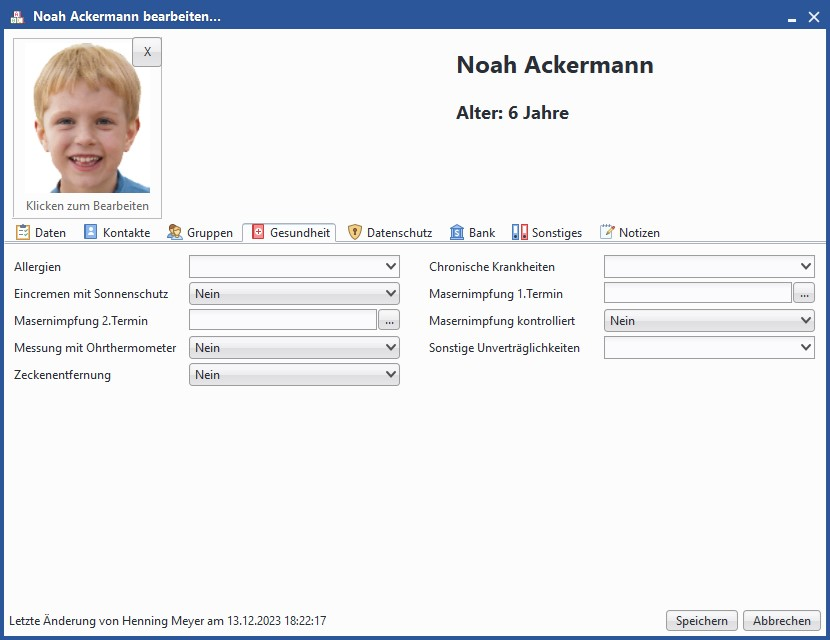Click the Messung mit Ohrthermometer label
Image resolution: width=830 pixels, height=640 pixels.
tap(95, 348)
